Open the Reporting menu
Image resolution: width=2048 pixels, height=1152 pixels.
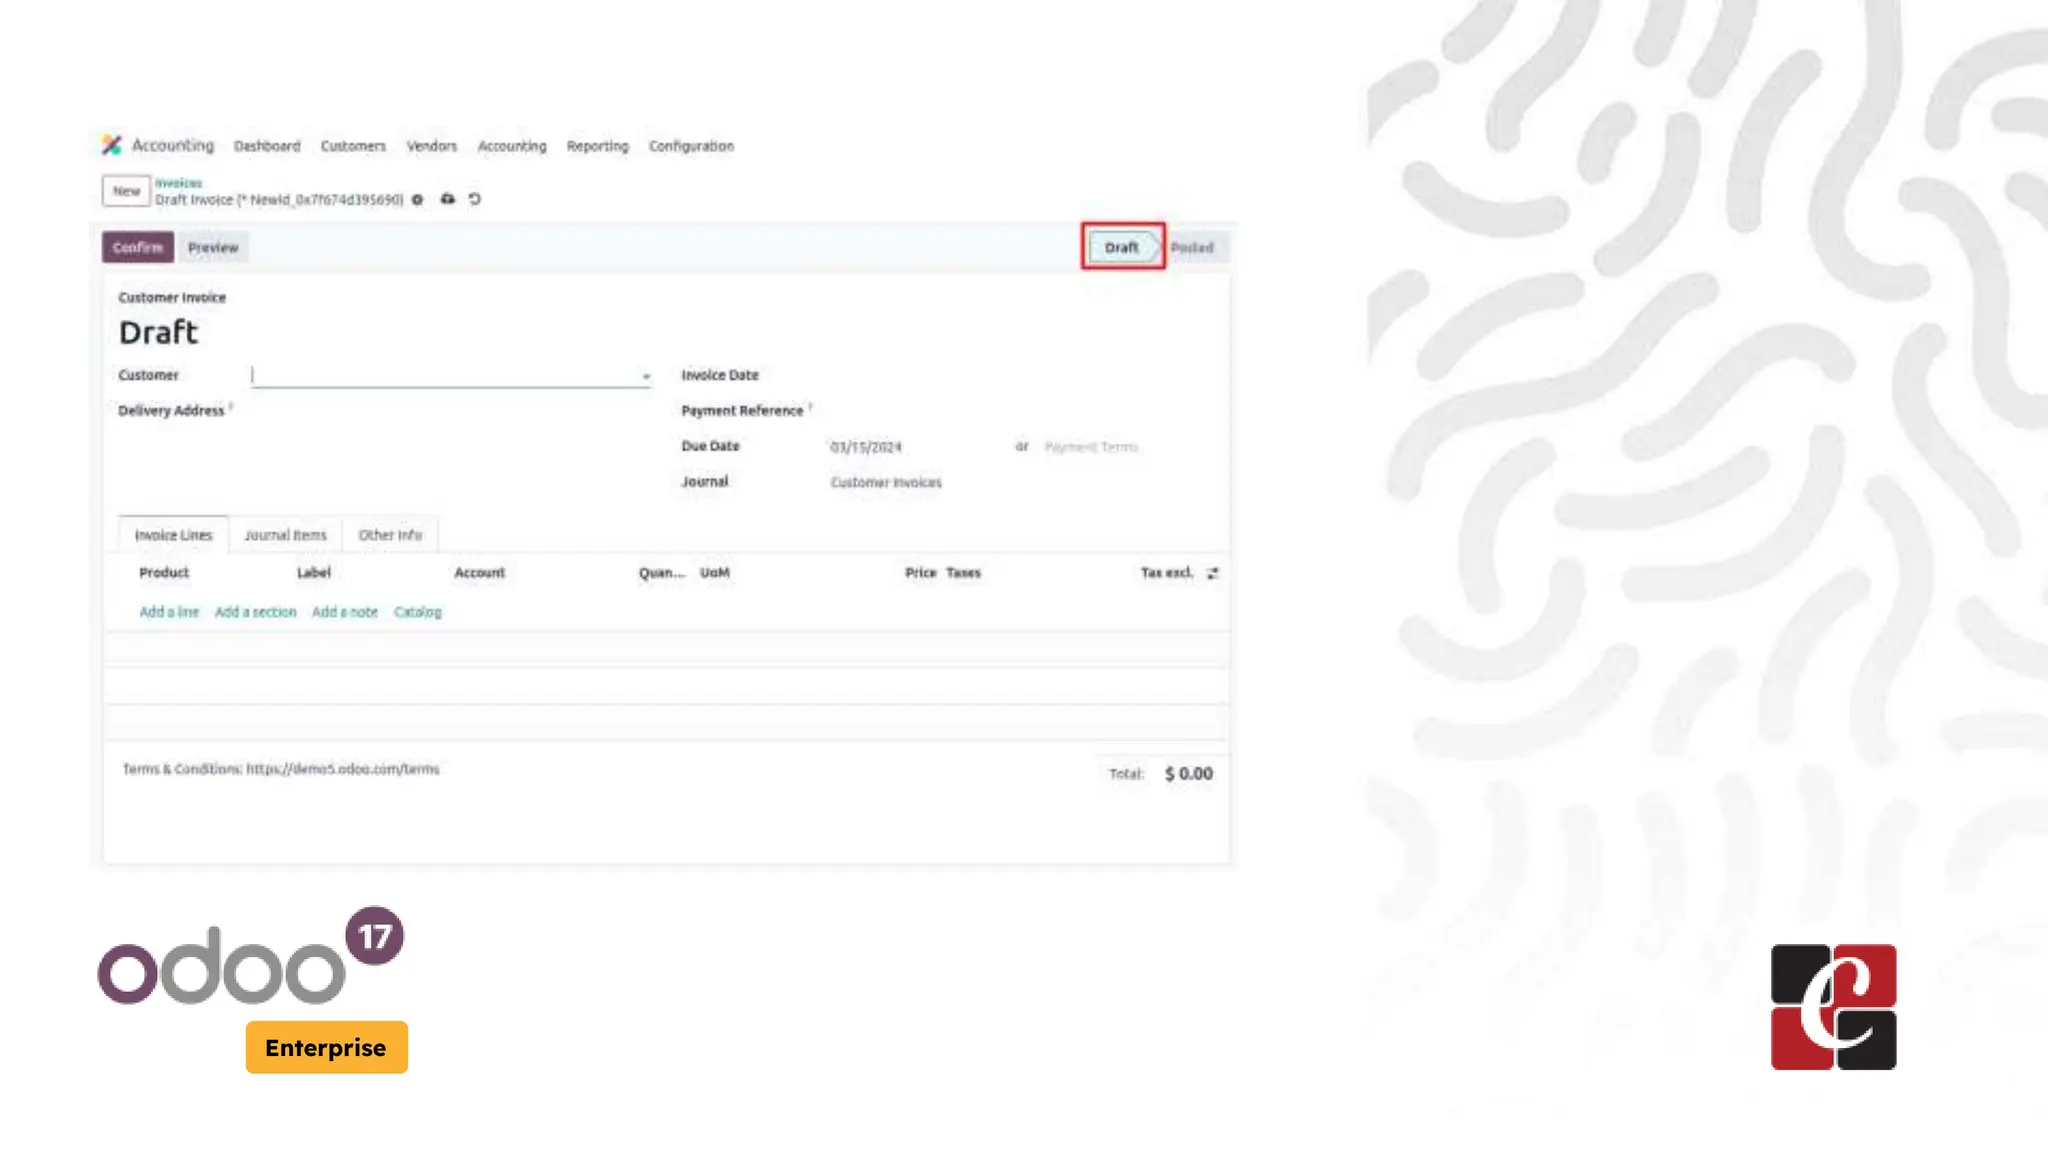tap(597, 146)
